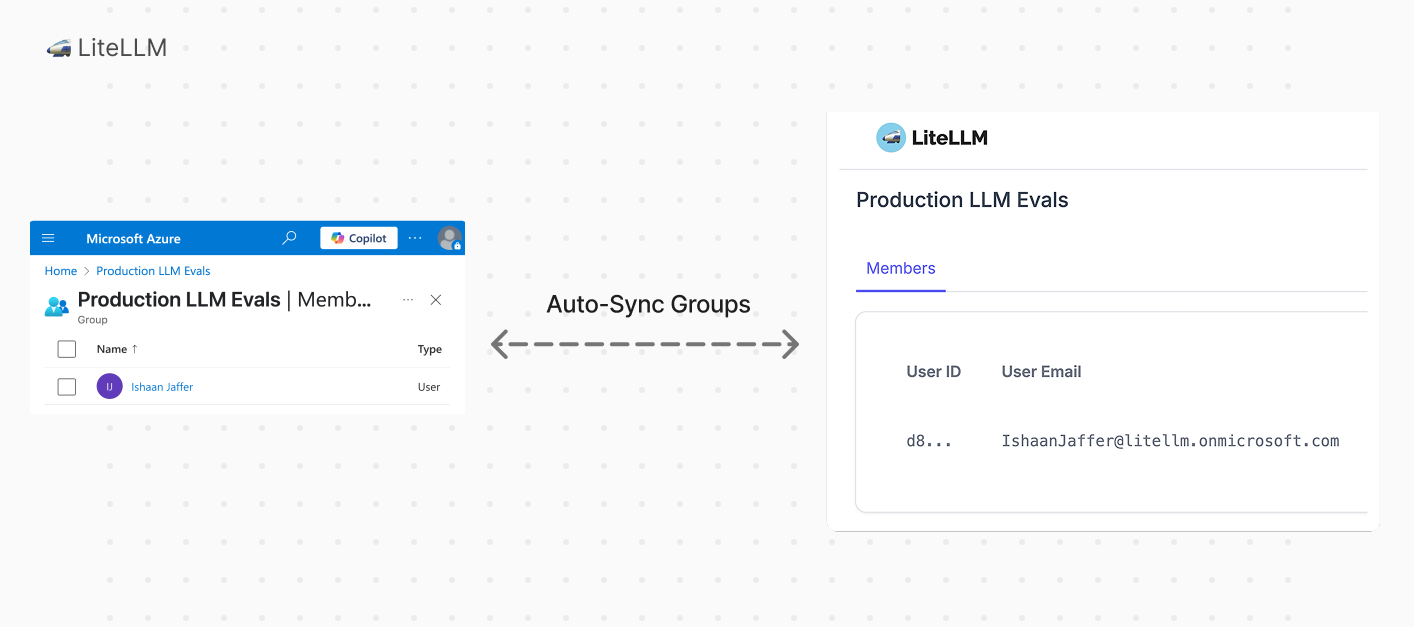Open the Copilot button

click(x=359, y=238)
